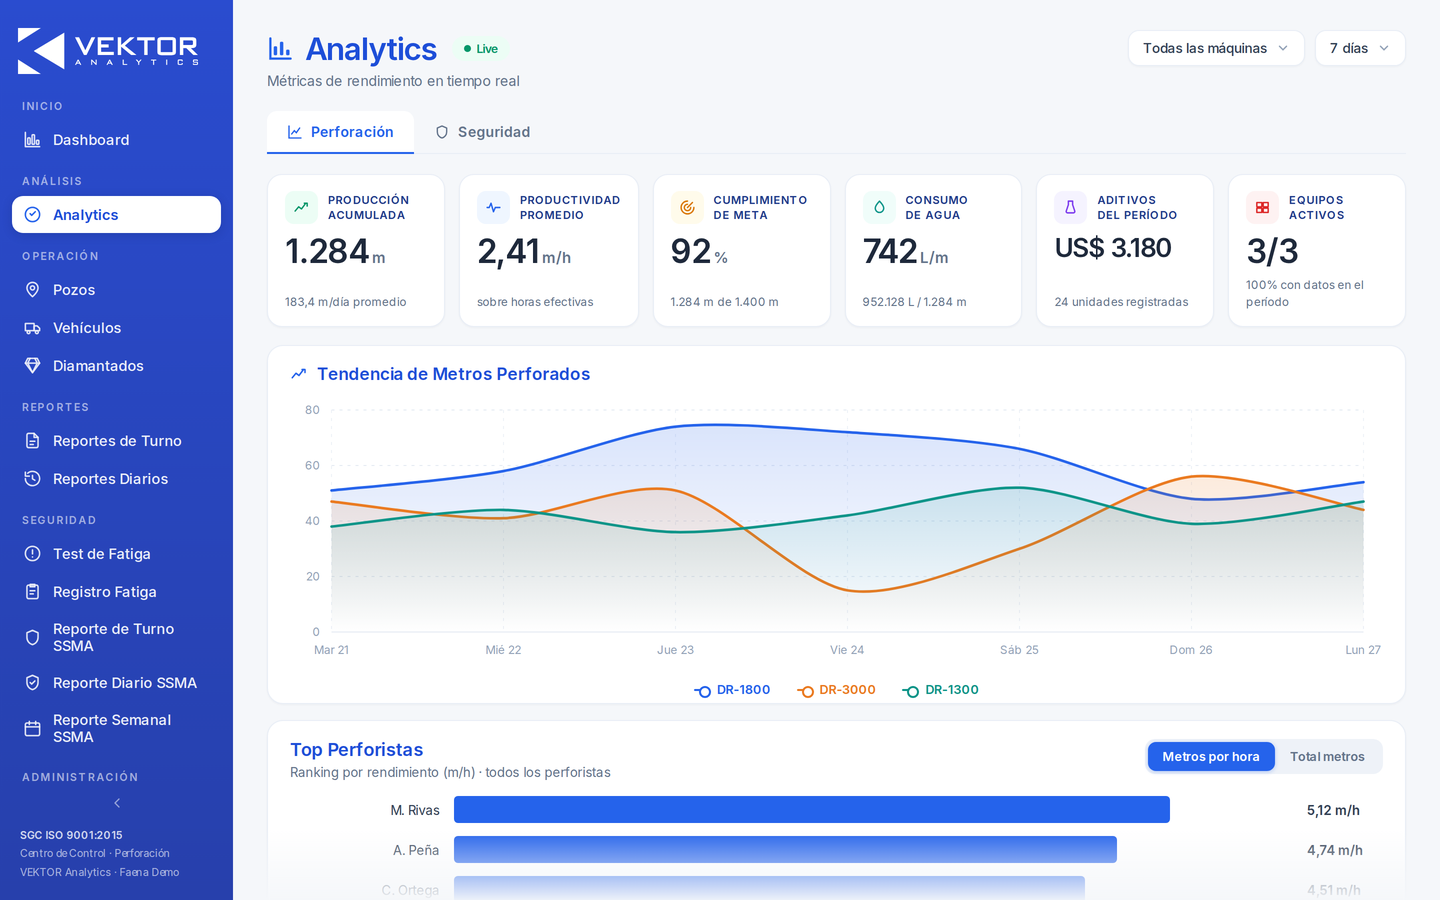
Task: Click the Top Perforistas heading
Action: tap(356, 750)
